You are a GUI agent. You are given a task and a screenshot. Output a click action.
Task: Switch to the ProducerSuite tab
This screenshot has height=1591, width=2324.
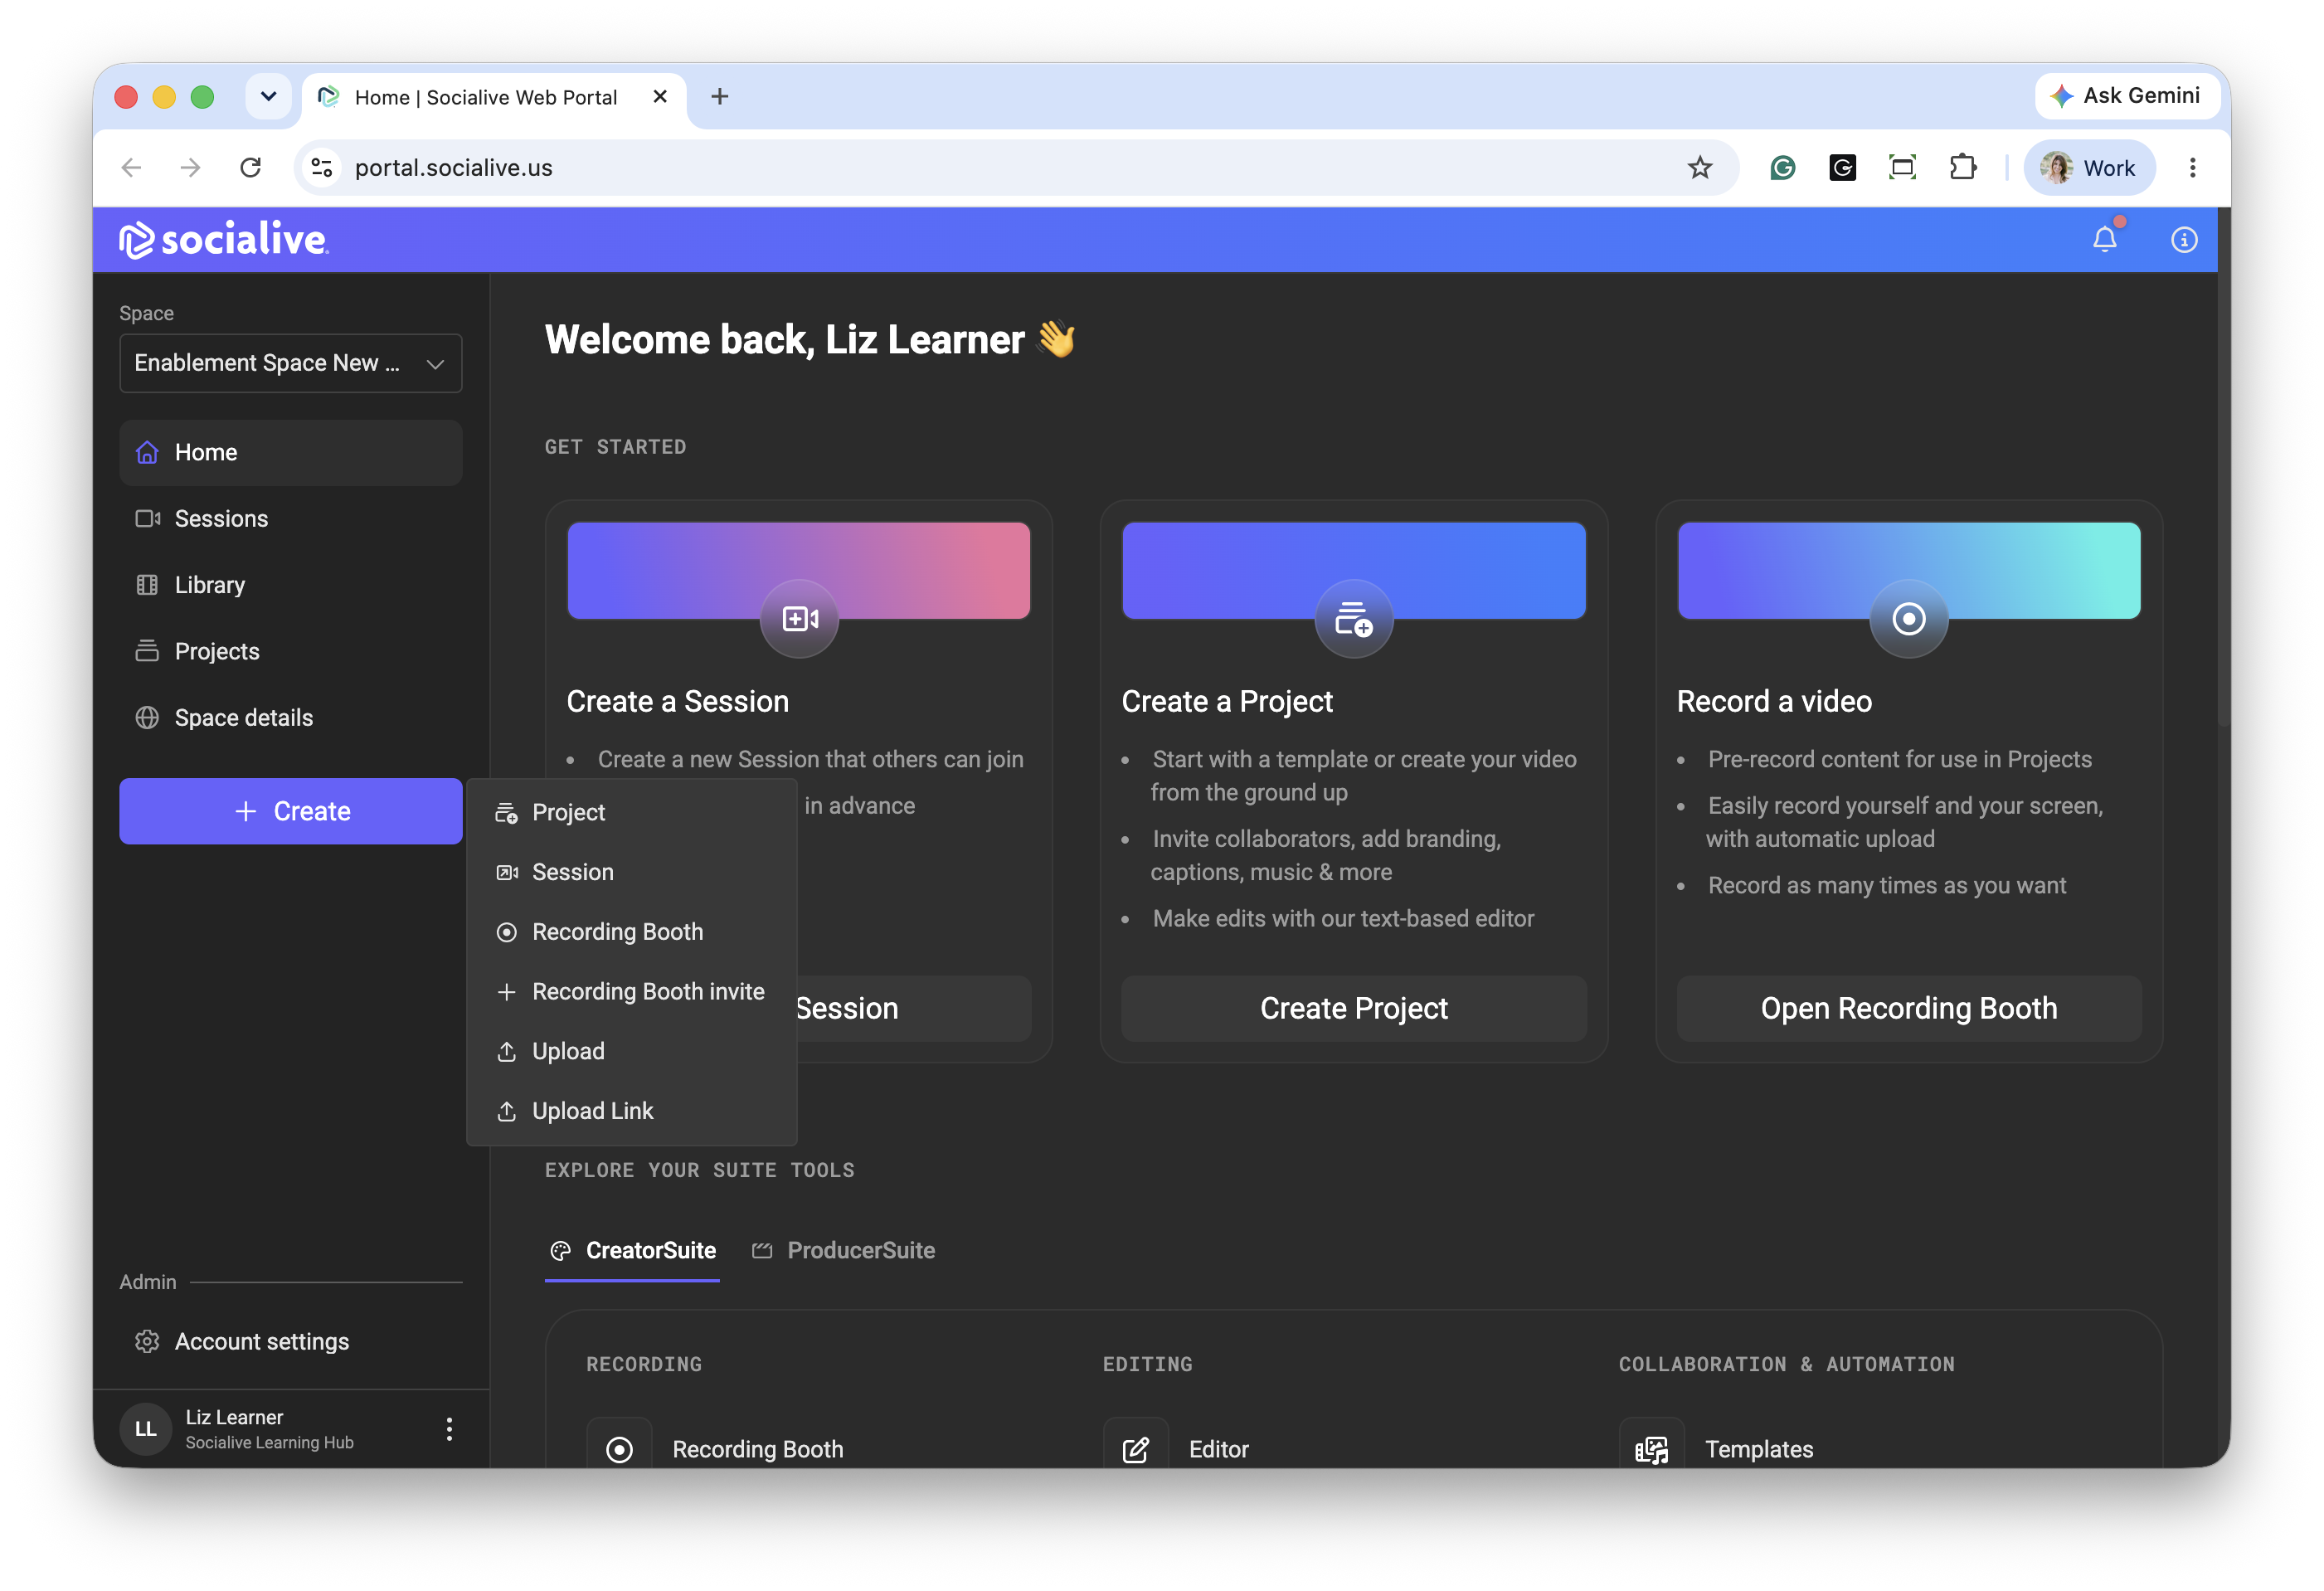[x=844, y=1251]
